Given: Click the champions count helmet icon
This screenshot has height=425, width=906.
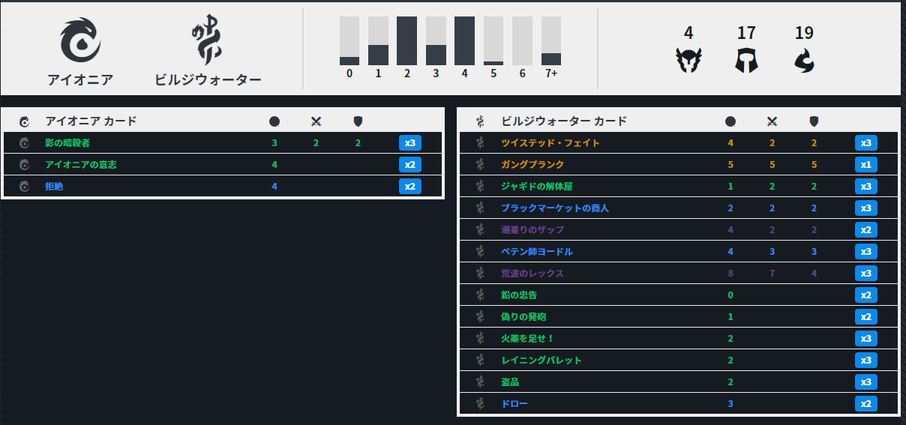Looking at the screenshot, I should (688, 60).
